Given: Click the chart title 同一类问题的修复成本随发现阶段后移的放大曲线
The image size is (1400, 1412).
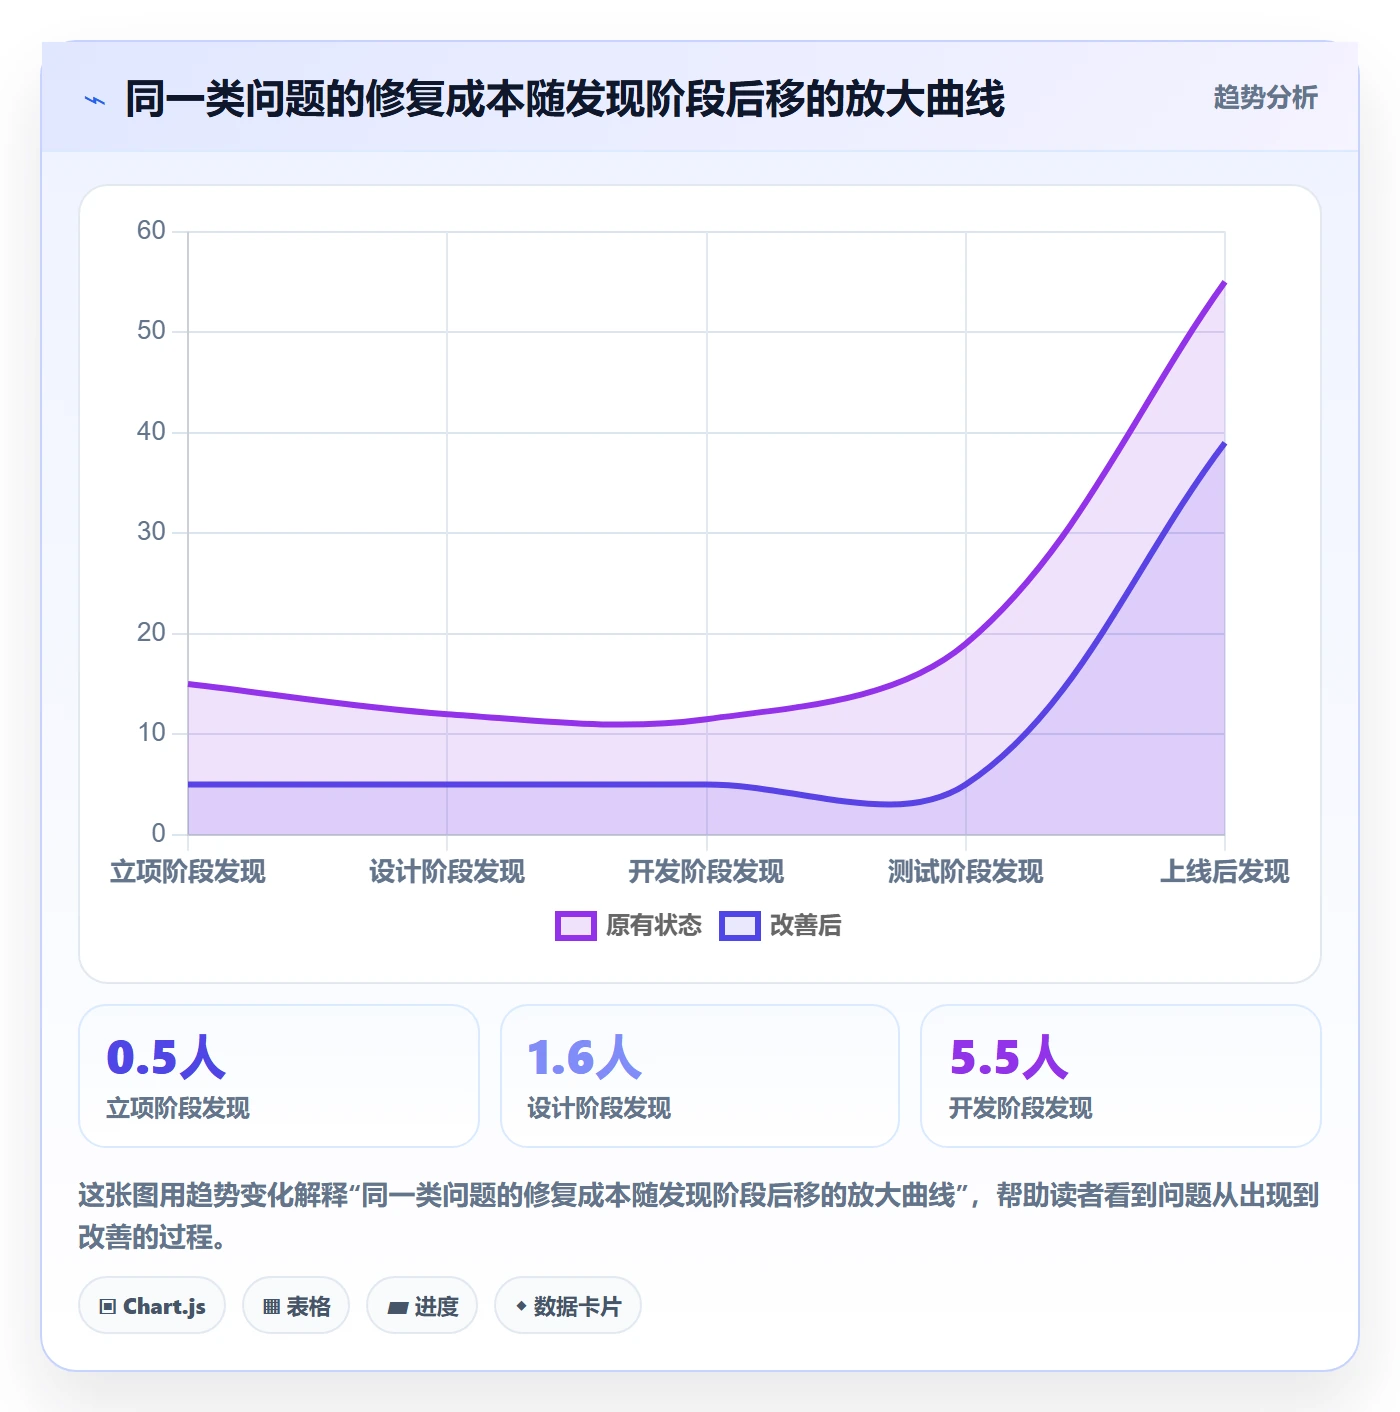Looking at the screenshot, I should (565, 99).
